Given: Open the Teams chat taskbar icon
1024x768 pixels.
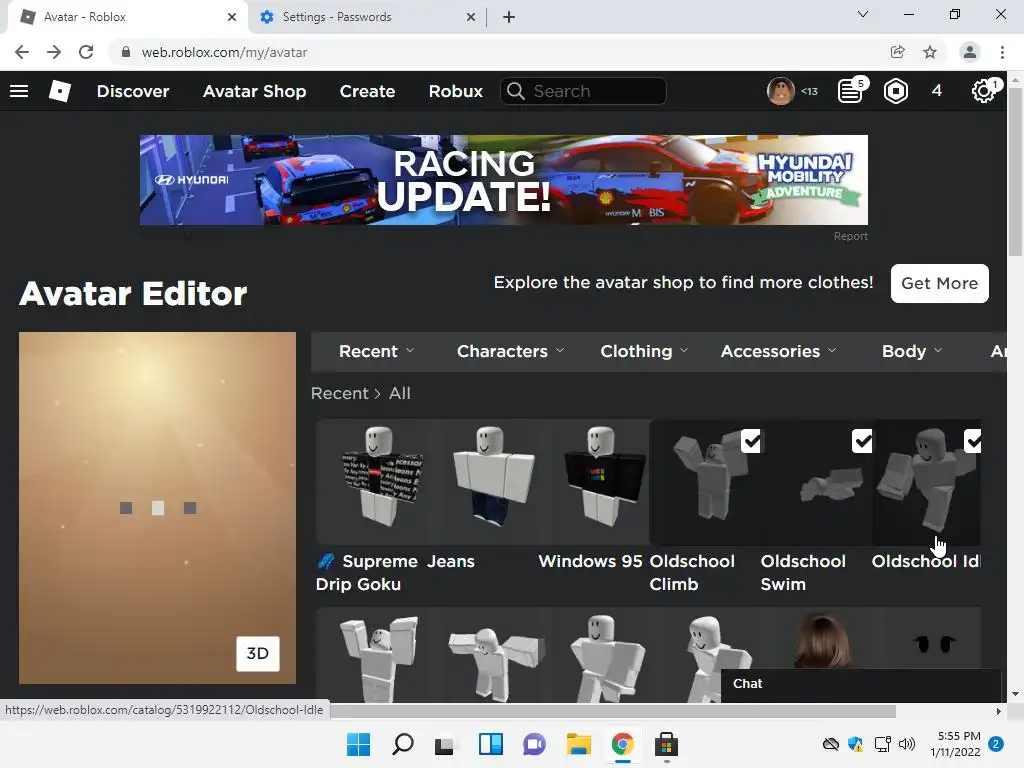Looking at the screenshot, I should (x=534, y=744).
